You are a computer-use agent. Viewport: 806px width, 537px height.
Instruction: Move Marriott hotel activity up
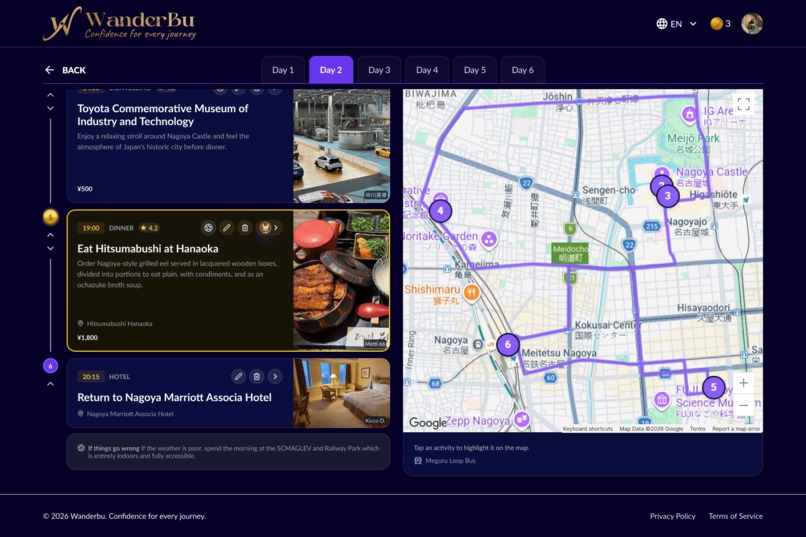(x=50, y=384)
